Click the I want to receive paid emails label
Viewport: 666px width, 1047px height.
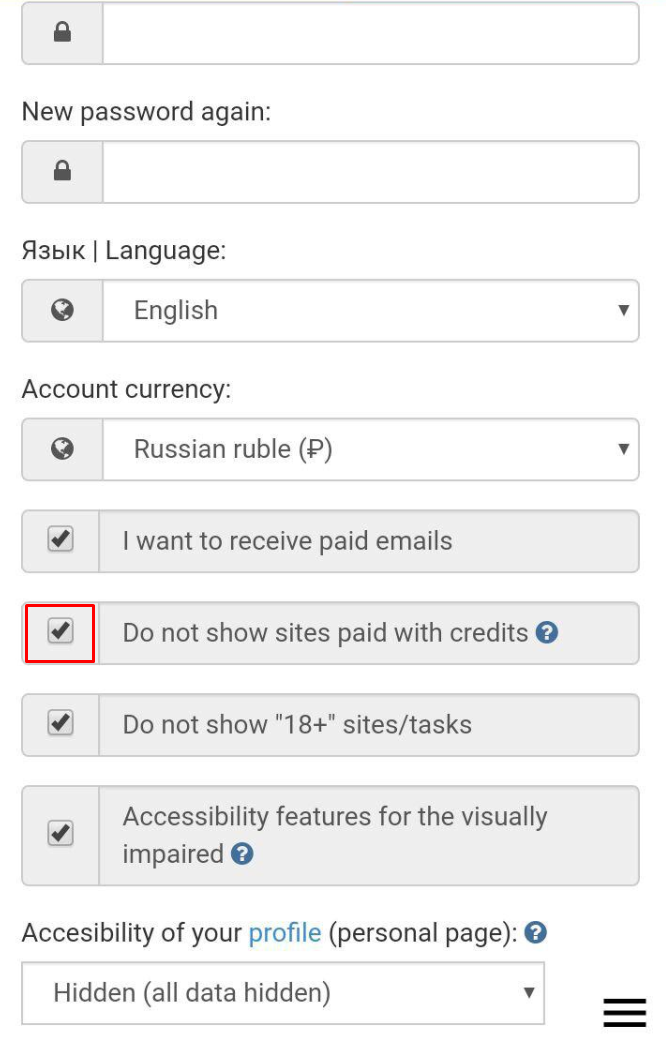tap(287, 541)
